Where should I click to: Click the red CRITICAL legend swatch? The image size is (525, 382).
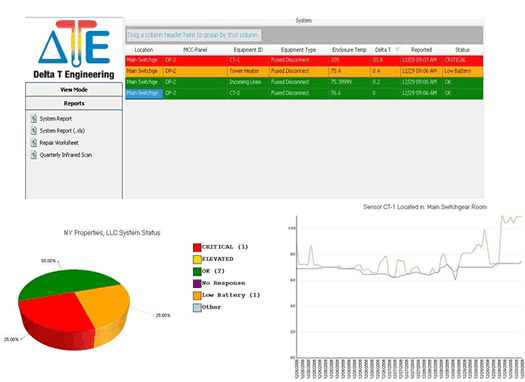click(x=197, y=247)
